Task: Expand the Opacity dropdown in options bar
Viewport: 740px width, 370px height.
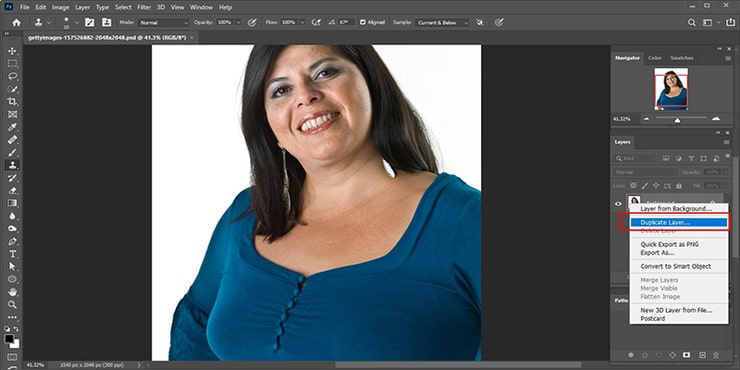Action: click(x=238, y=22)
